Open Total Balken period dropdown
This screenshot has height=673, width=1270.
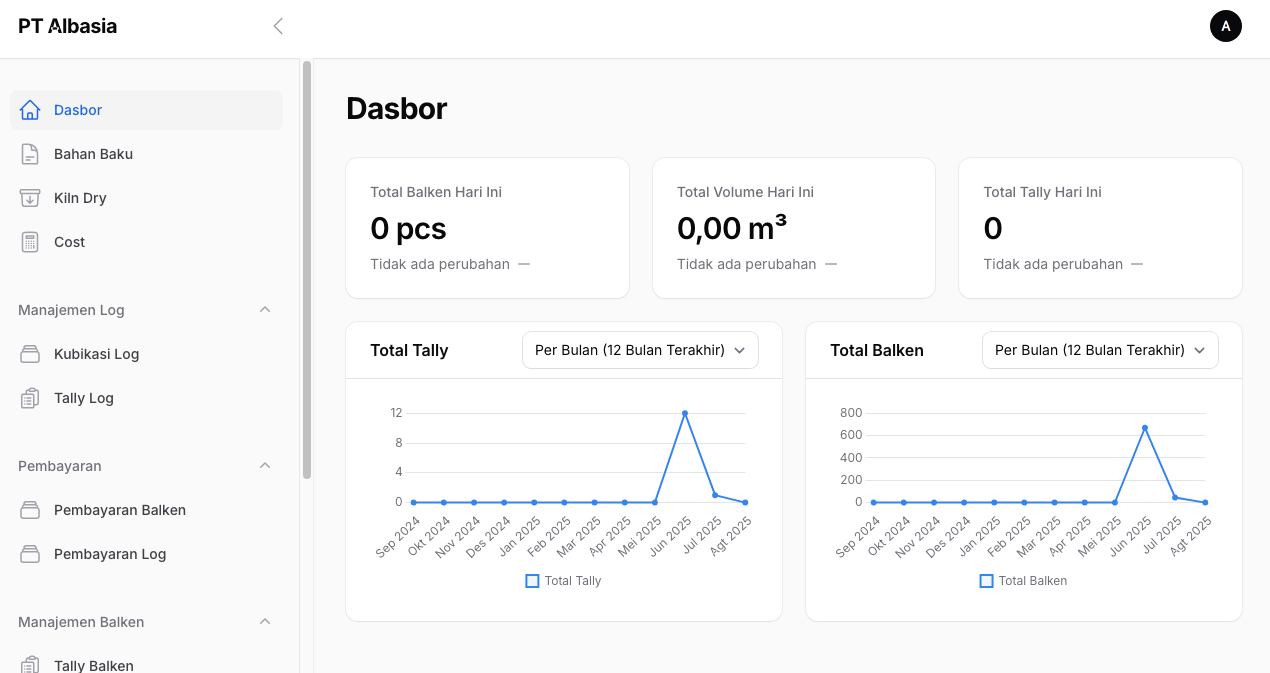pos(1100,350)
